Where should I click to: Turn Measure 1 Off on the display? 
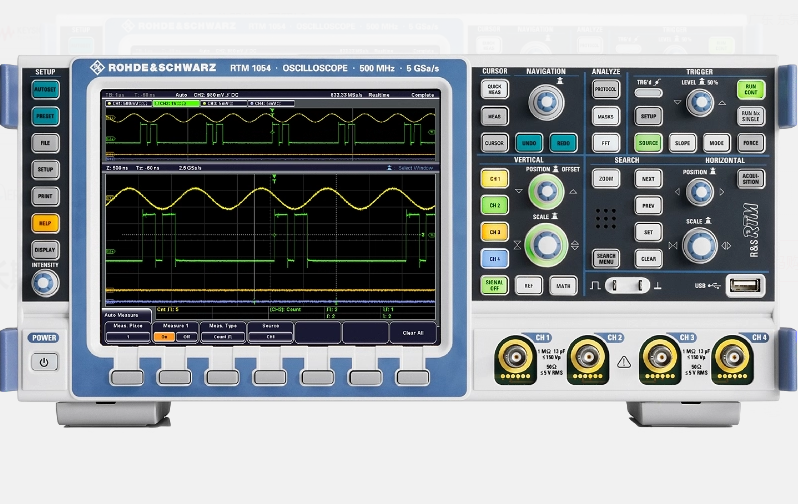pos(187,337)
